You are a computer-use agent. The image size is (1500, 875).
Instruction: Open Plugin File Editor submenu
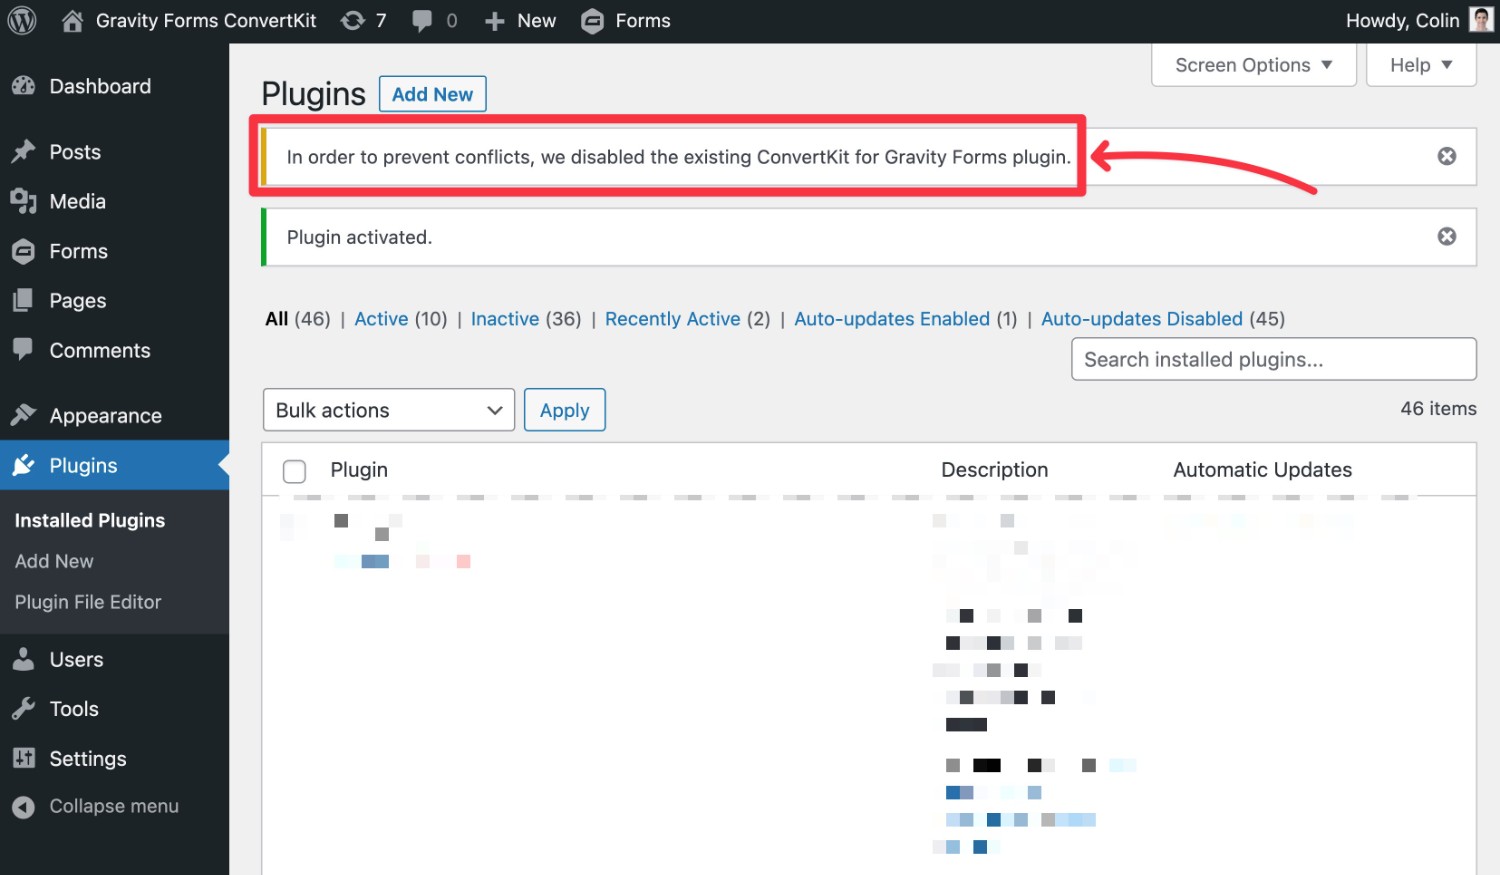pyautogui.click(x=88, y=602)
